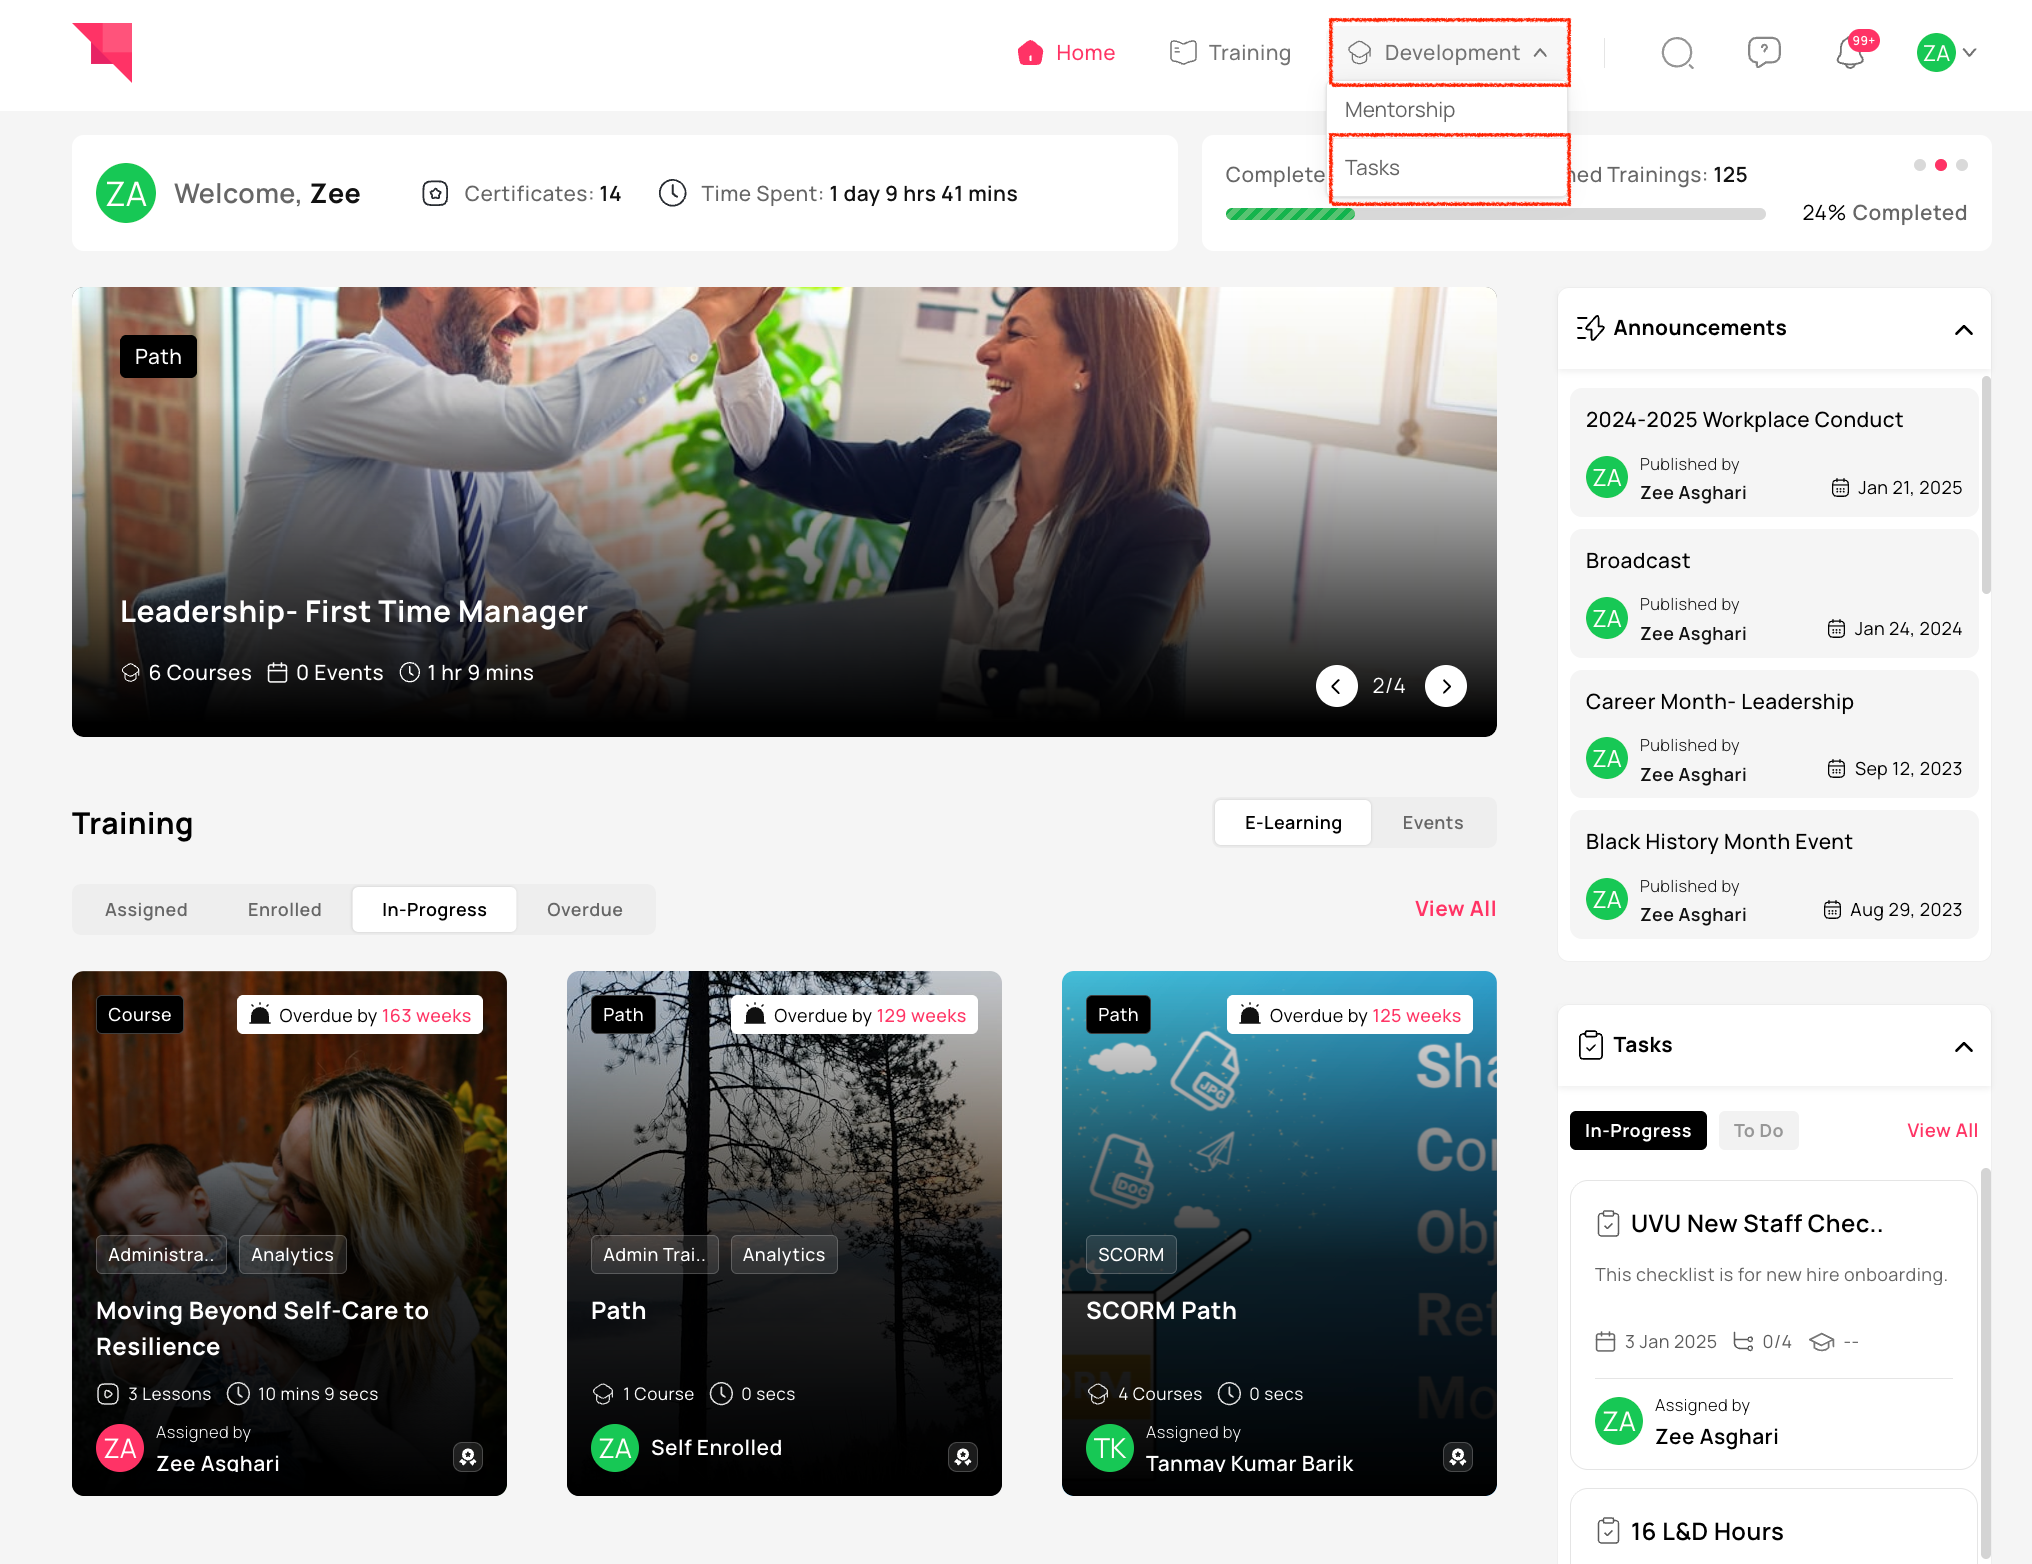Collapse the Announcements panel

(1963, 329)
